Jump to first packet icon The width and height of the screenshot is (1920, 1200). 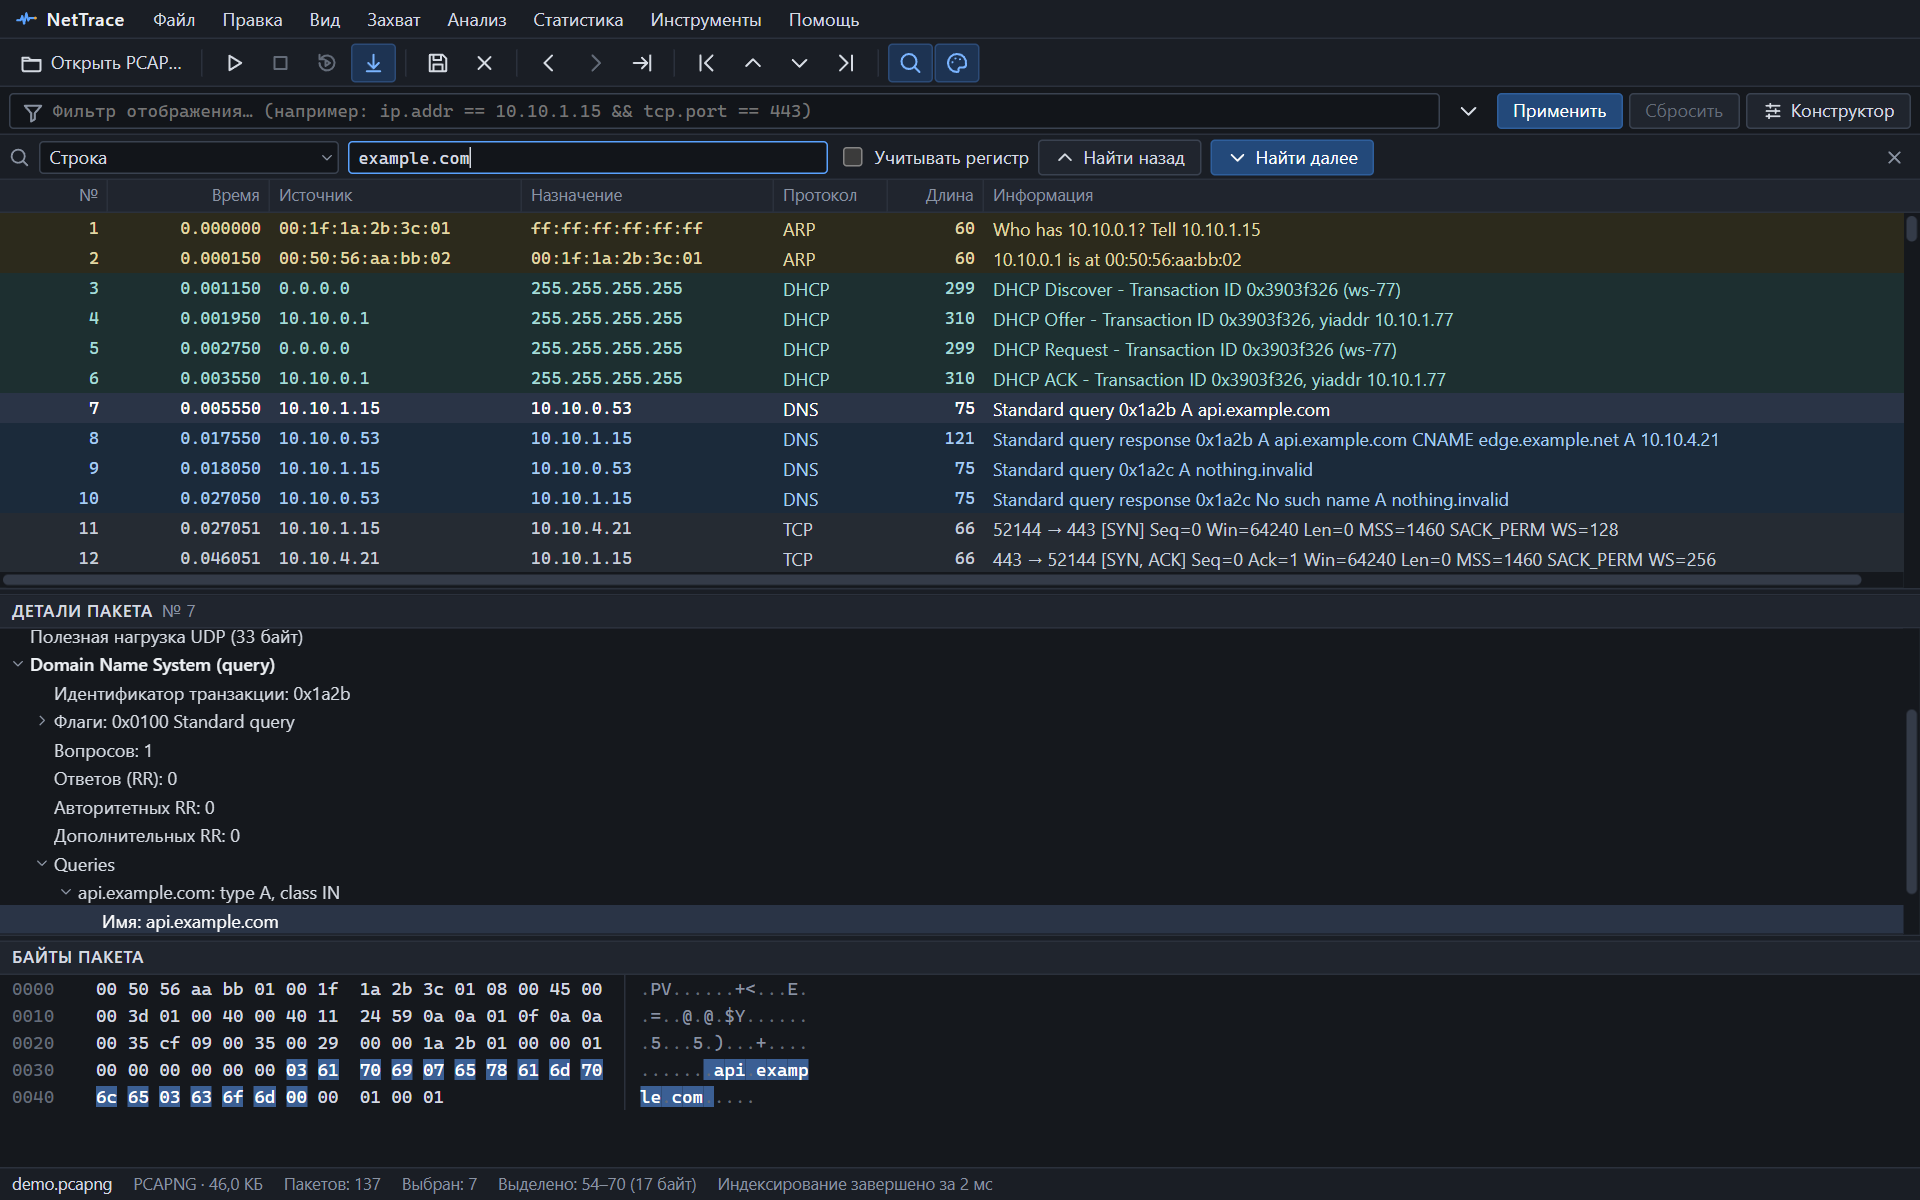click(x=706, y=63)
